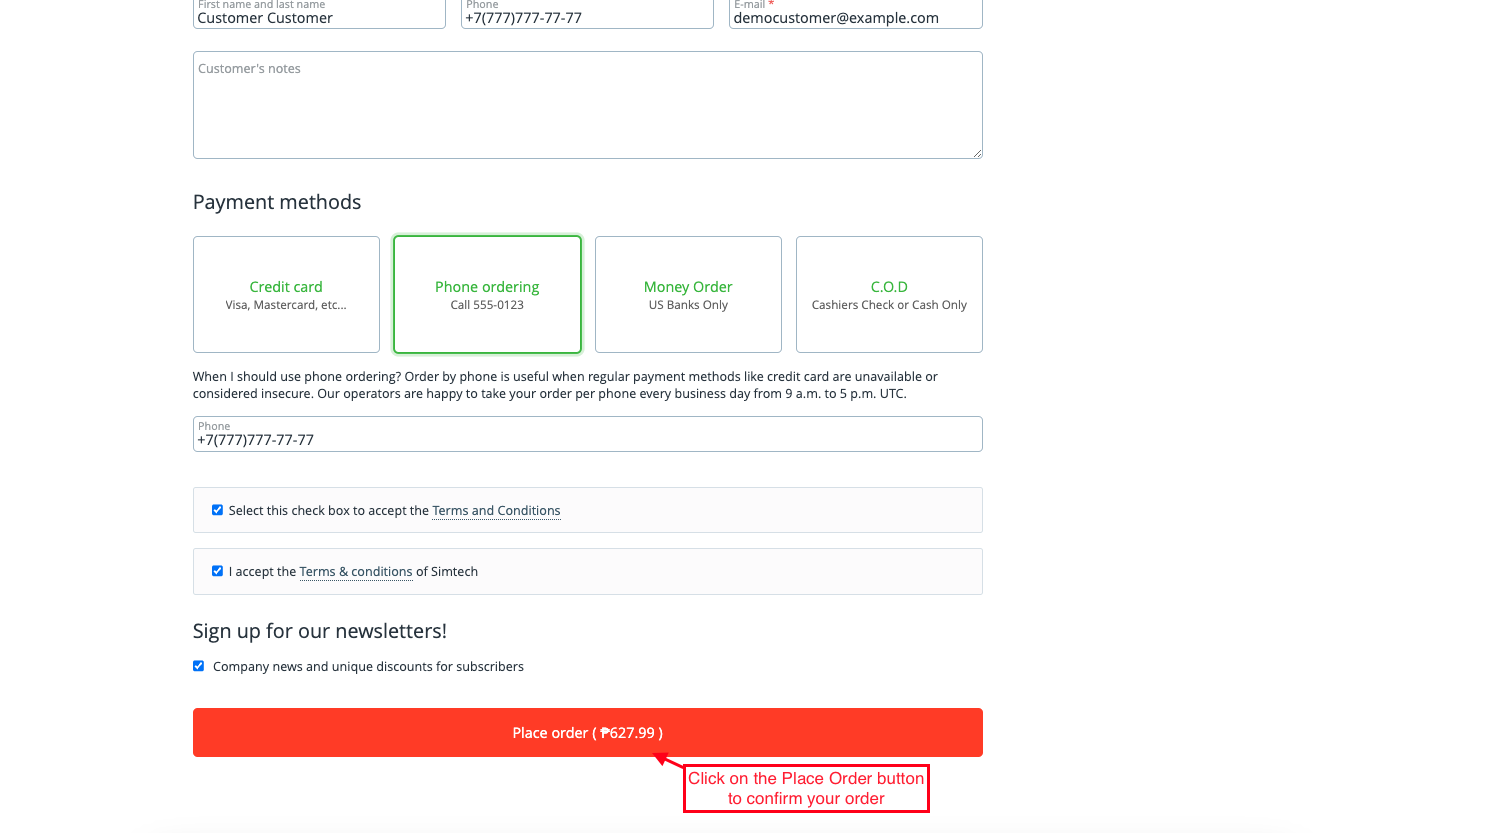This screenshot has width=1487, height=833.
Task: Choose the Phone ordering payment option
Action: 487,294
